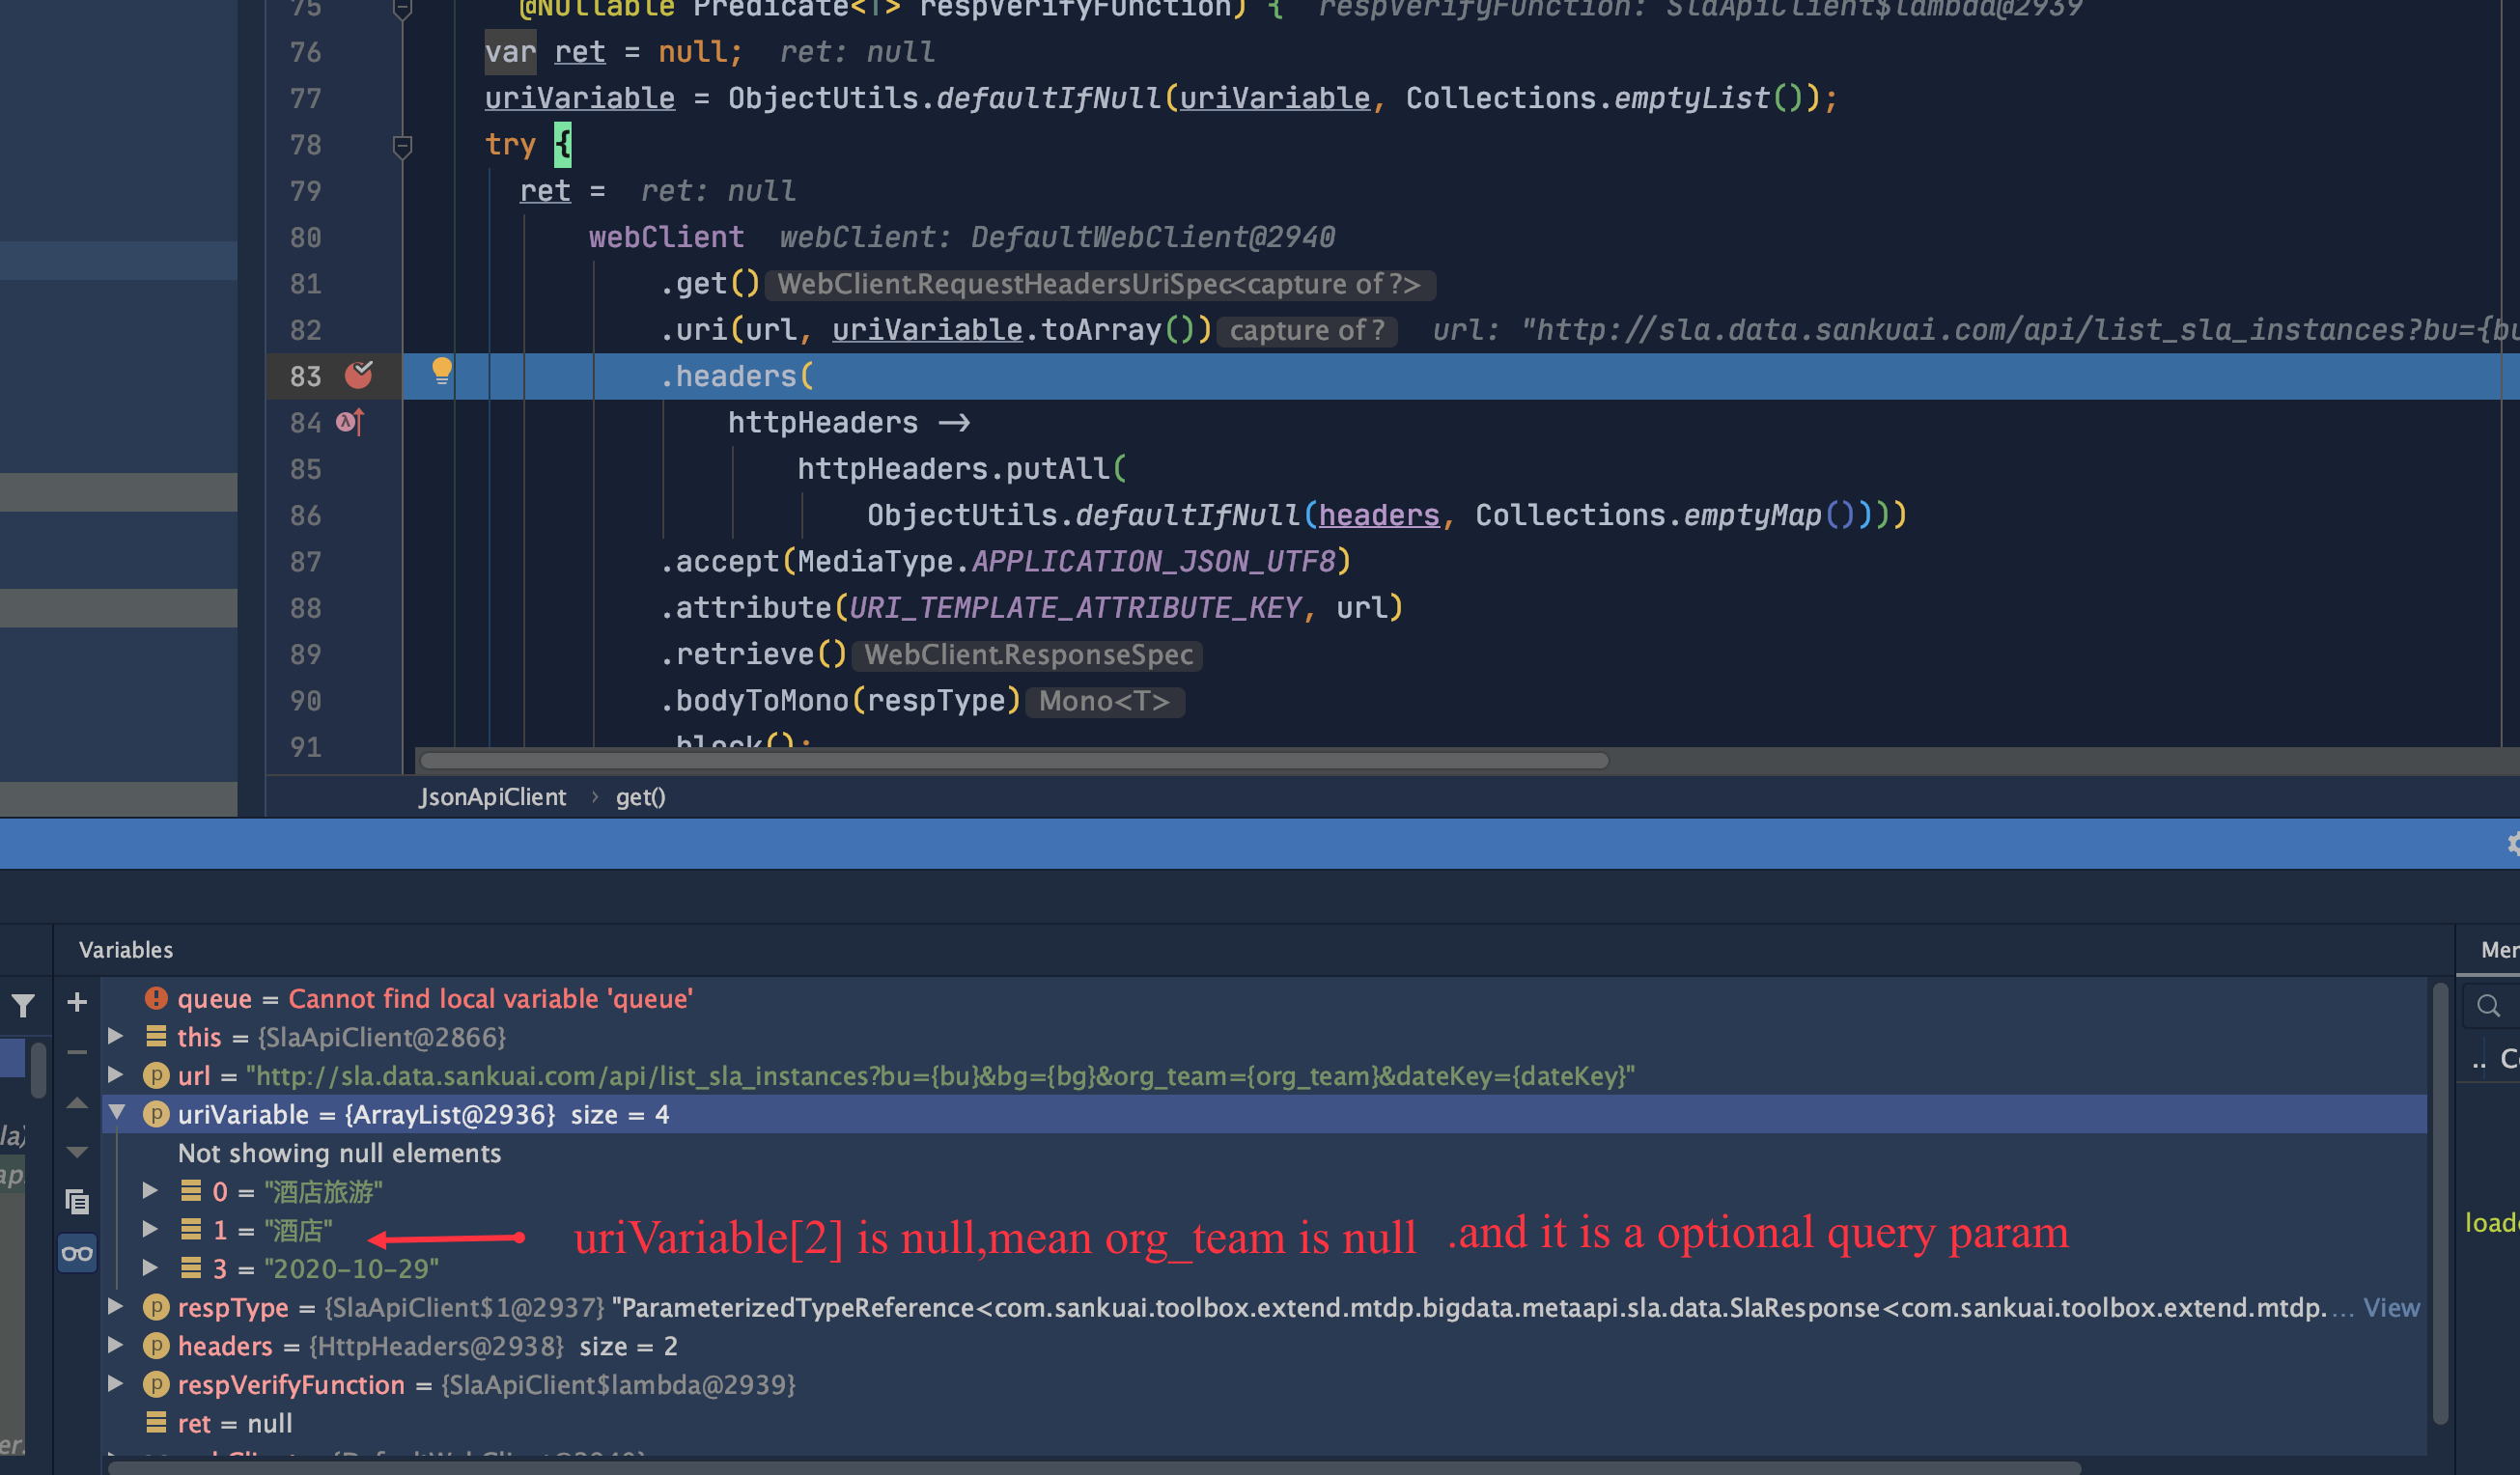This screenshot has width=2520, height=1475.
Task: Click the parameter icon beside respType
Action: tap(156, 1306)
